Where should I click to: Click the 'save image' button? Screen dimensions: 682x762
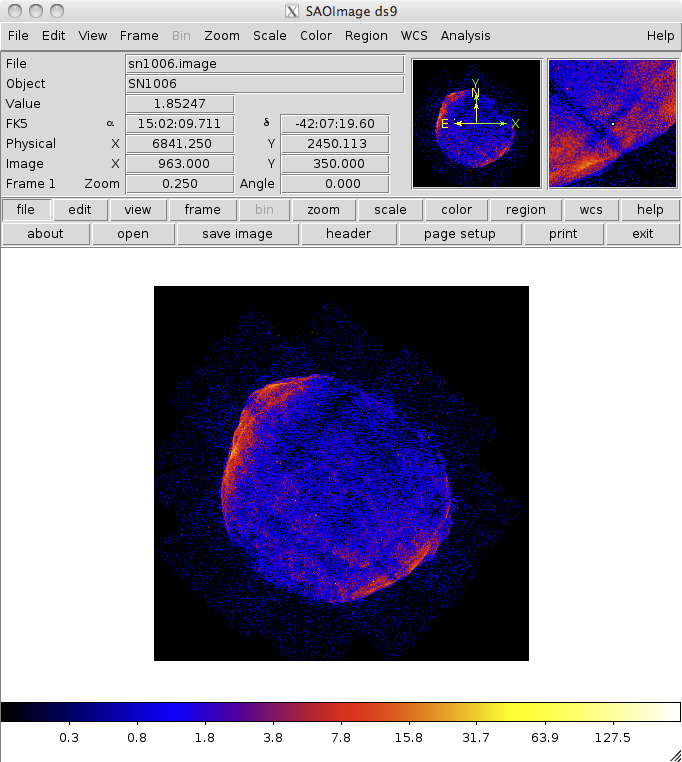click(237, 234)
